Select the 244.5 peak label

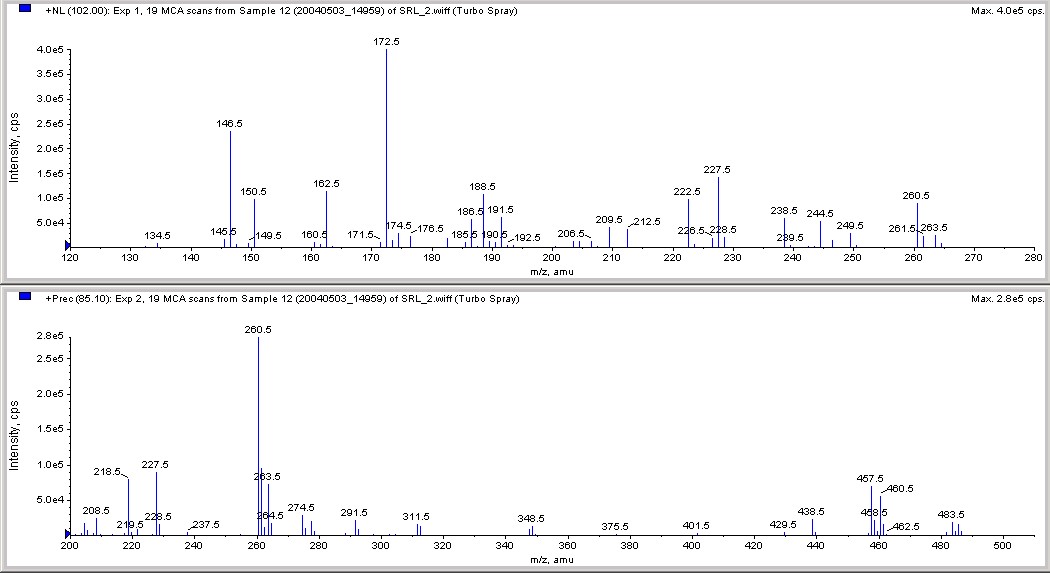click(x=820, y=214)
